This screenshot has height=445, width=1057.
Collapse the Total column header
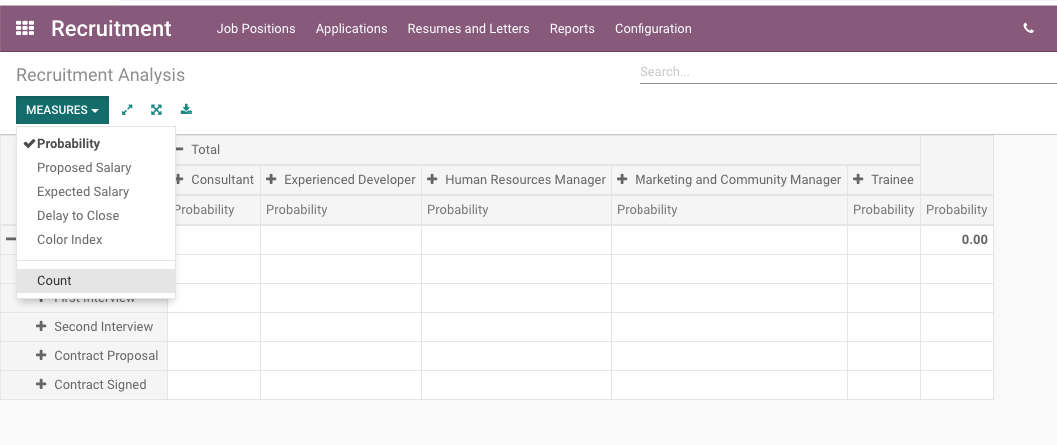[198, 150]
